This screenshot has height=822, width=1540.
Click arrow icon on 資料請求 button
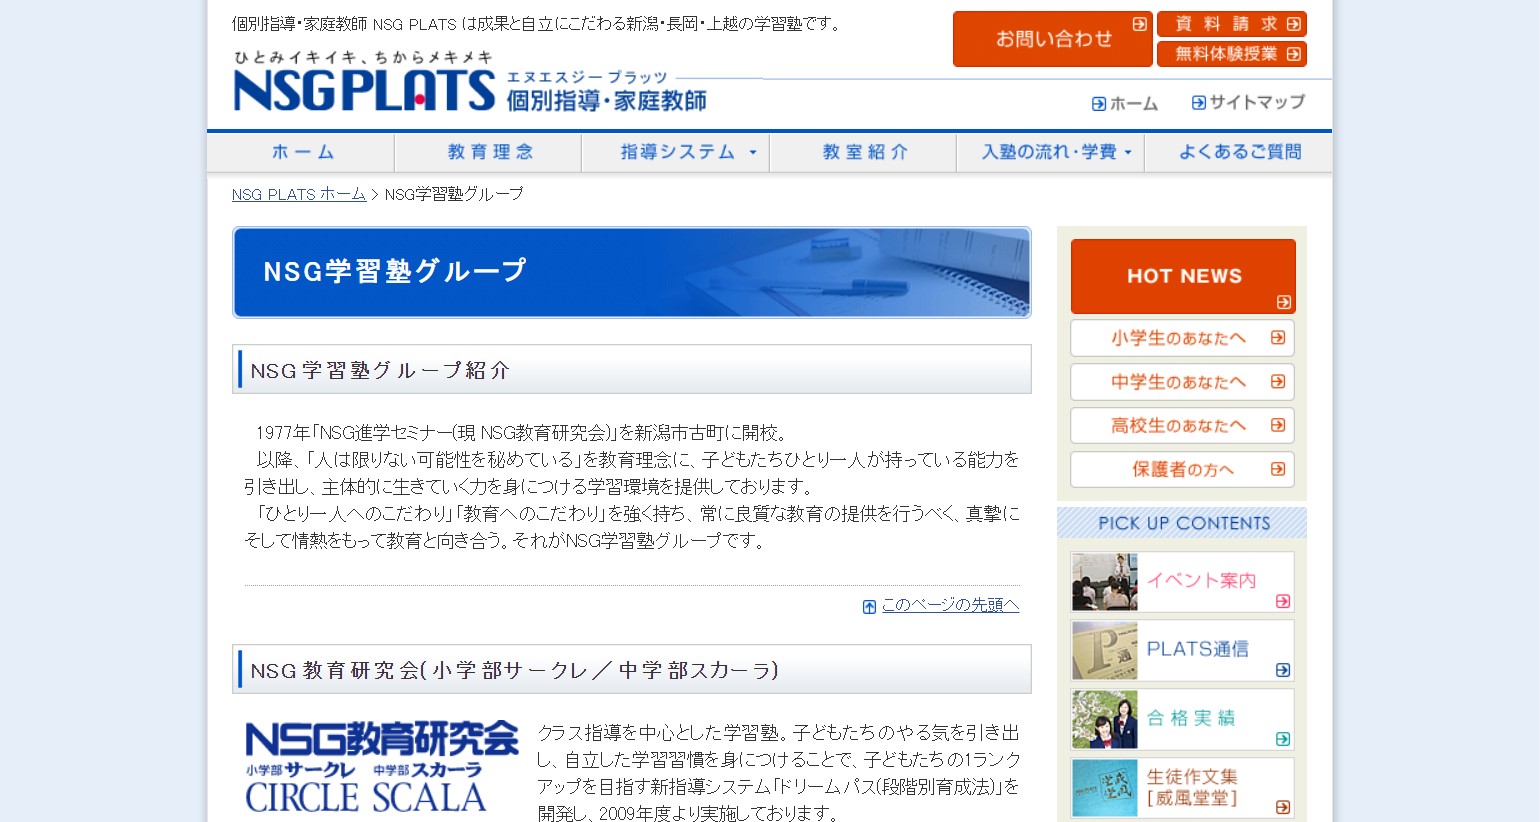[1294, 24]
